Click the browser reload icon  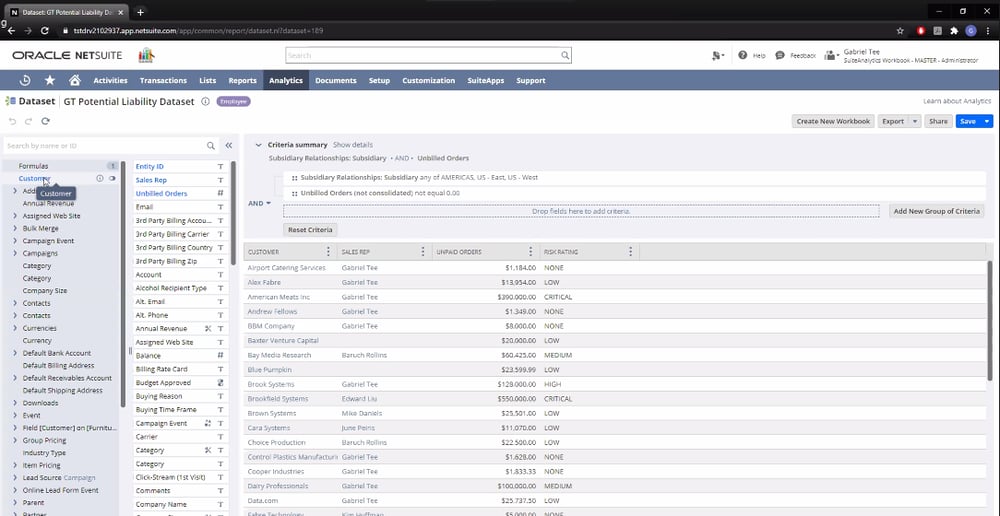pos(45,31)
